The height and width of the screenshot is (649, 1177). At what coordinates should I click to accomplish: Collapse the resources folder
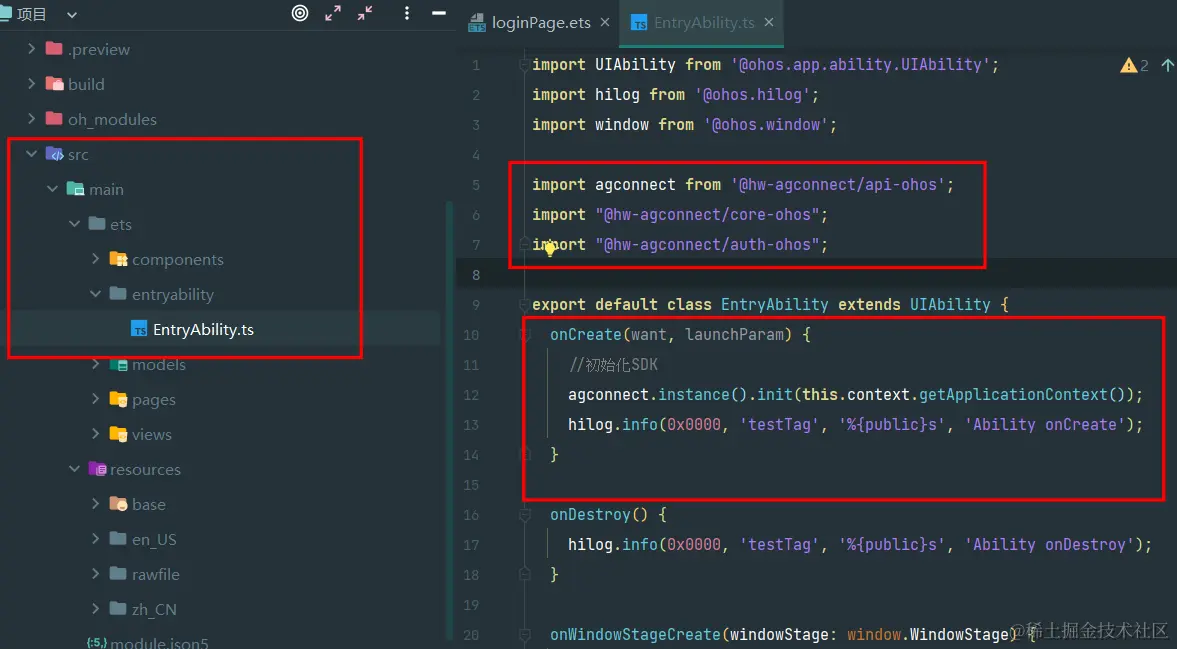(x=74, y=469)
